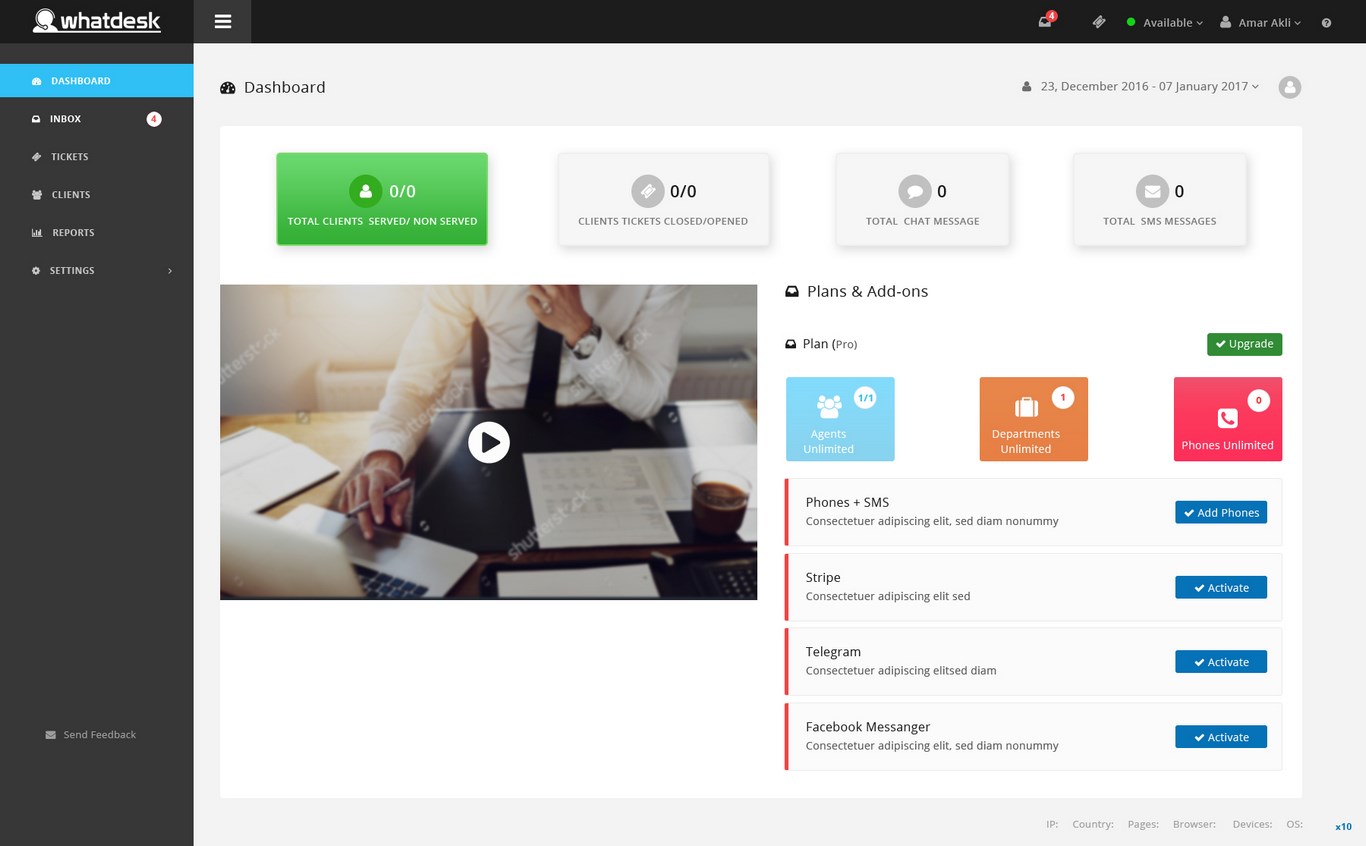Open the inbox notification icon in top bar
Screen dimensions: 1366x846
[x=1045, y=22]
